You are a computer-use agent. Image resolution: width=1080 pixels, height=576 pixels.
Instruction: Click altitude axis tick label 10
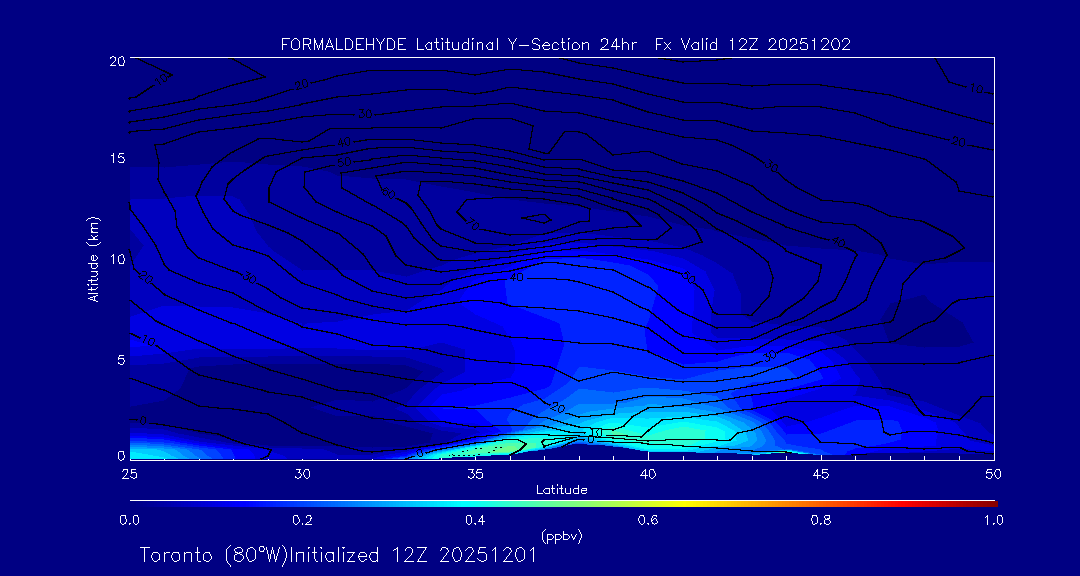116,259
